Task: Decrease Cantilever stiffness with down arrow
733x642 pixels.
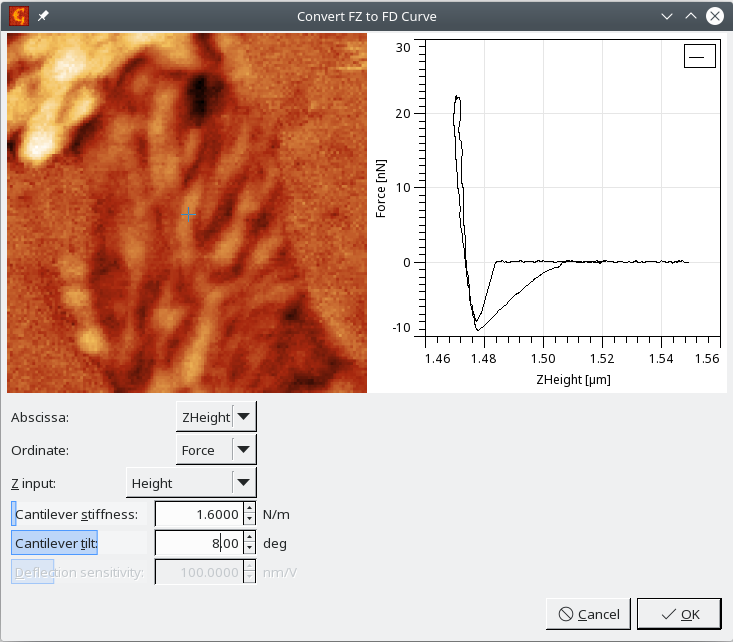Action: click(x=250, y=520)
